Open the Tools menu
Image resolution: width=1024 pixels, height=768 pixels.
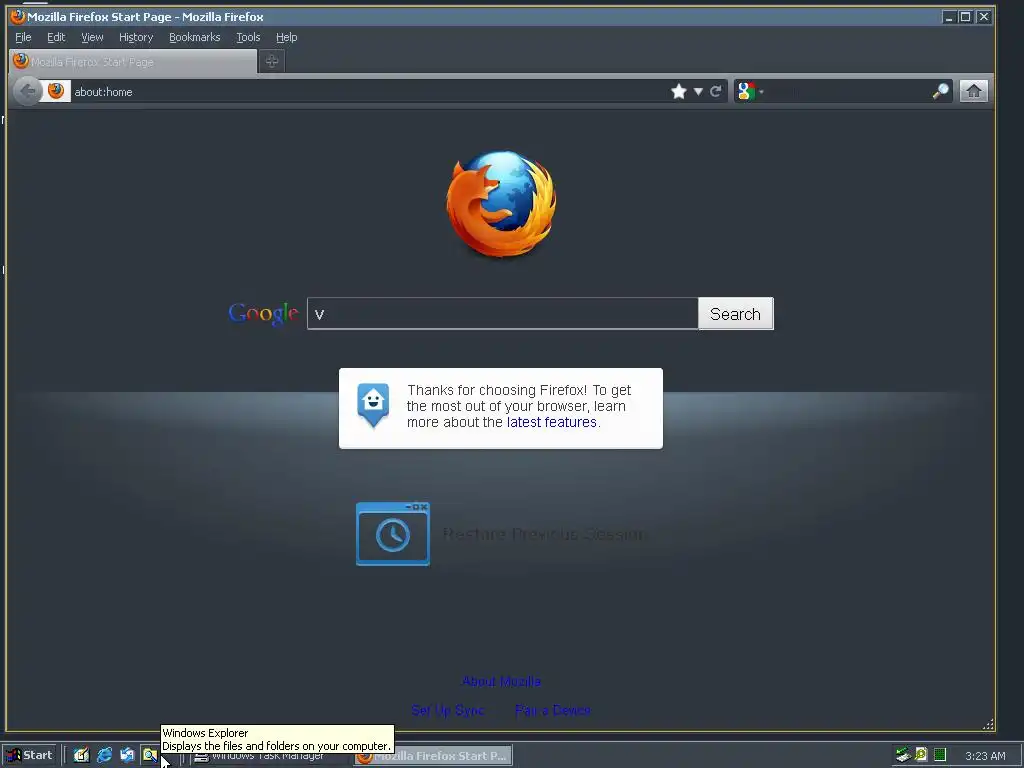[x=248, y=37]
